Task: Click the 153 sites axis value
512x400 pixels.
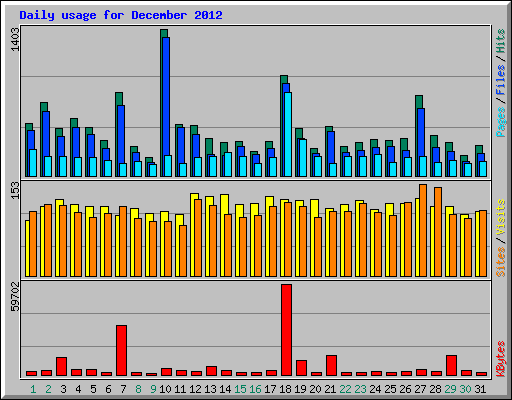Action: coord(15,191)
